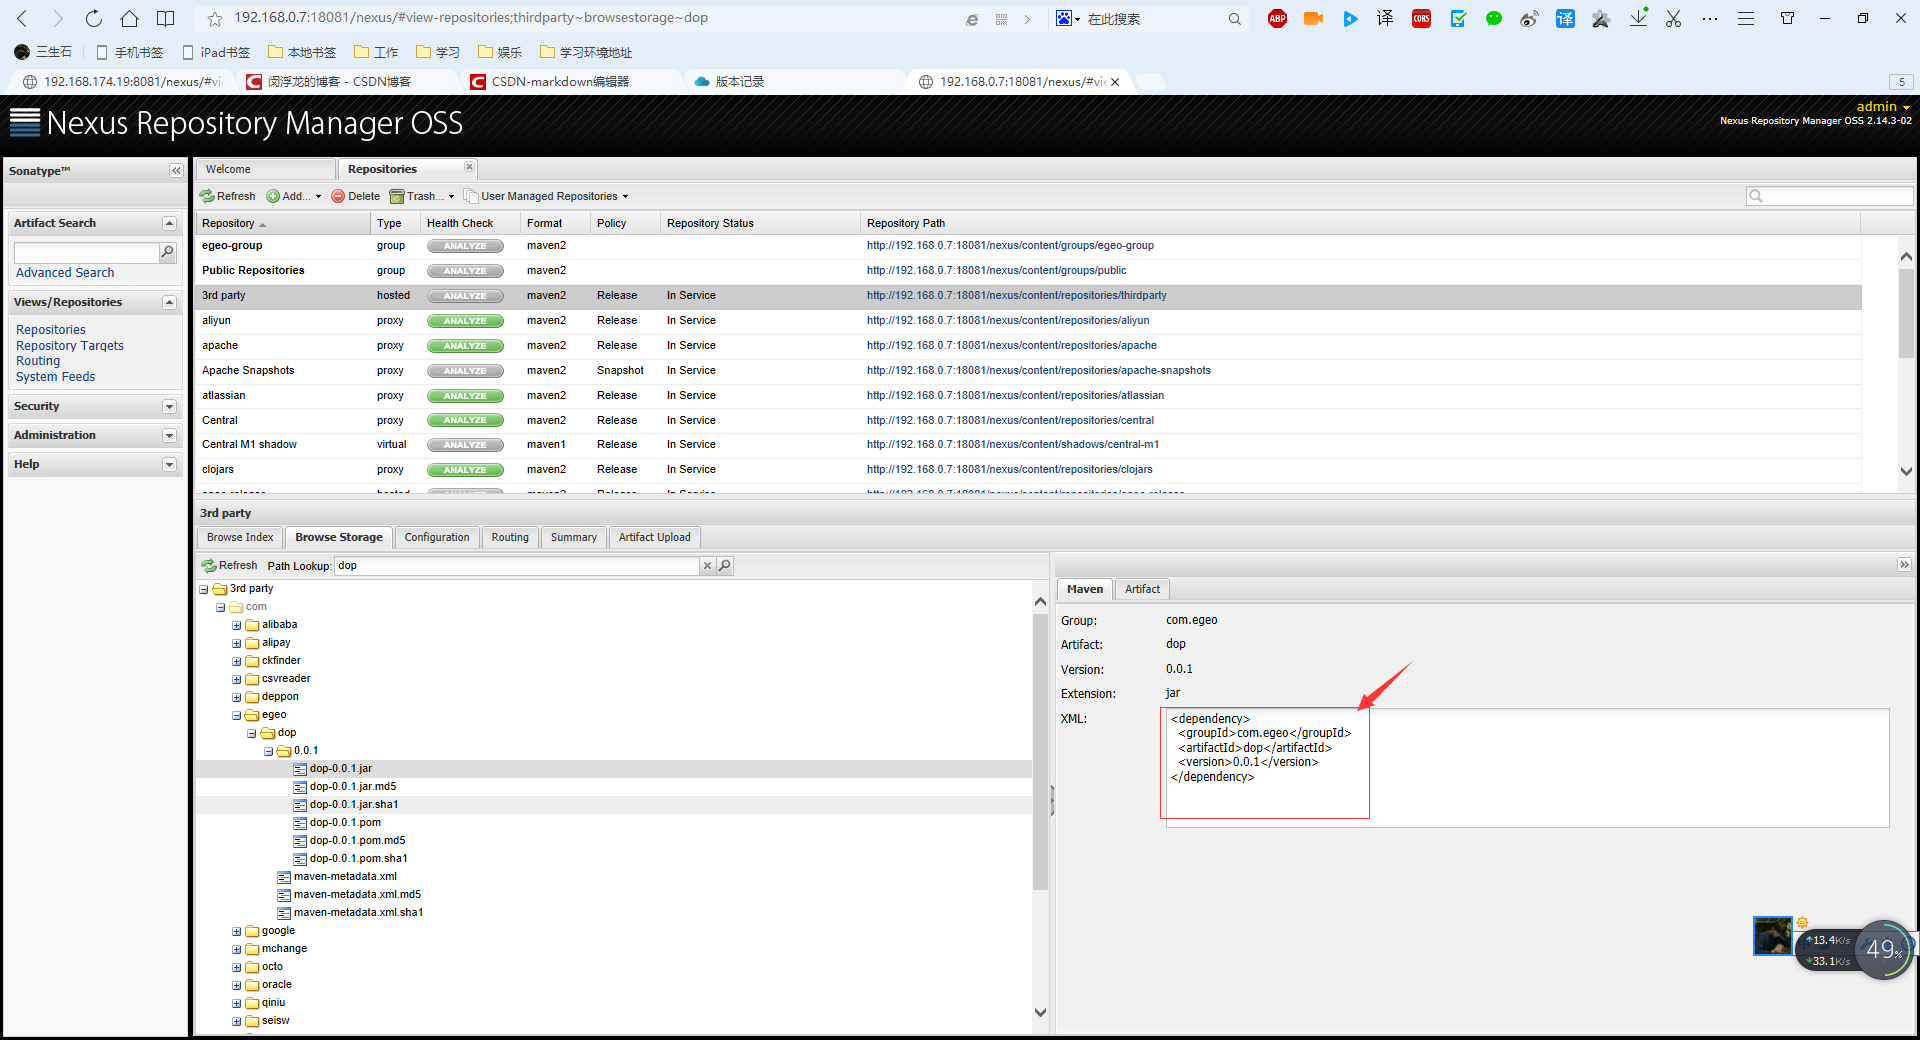This screenshot has width=1920, height=1040.
Task: Click into the Artifact Search input field
Action: point(87,252)
